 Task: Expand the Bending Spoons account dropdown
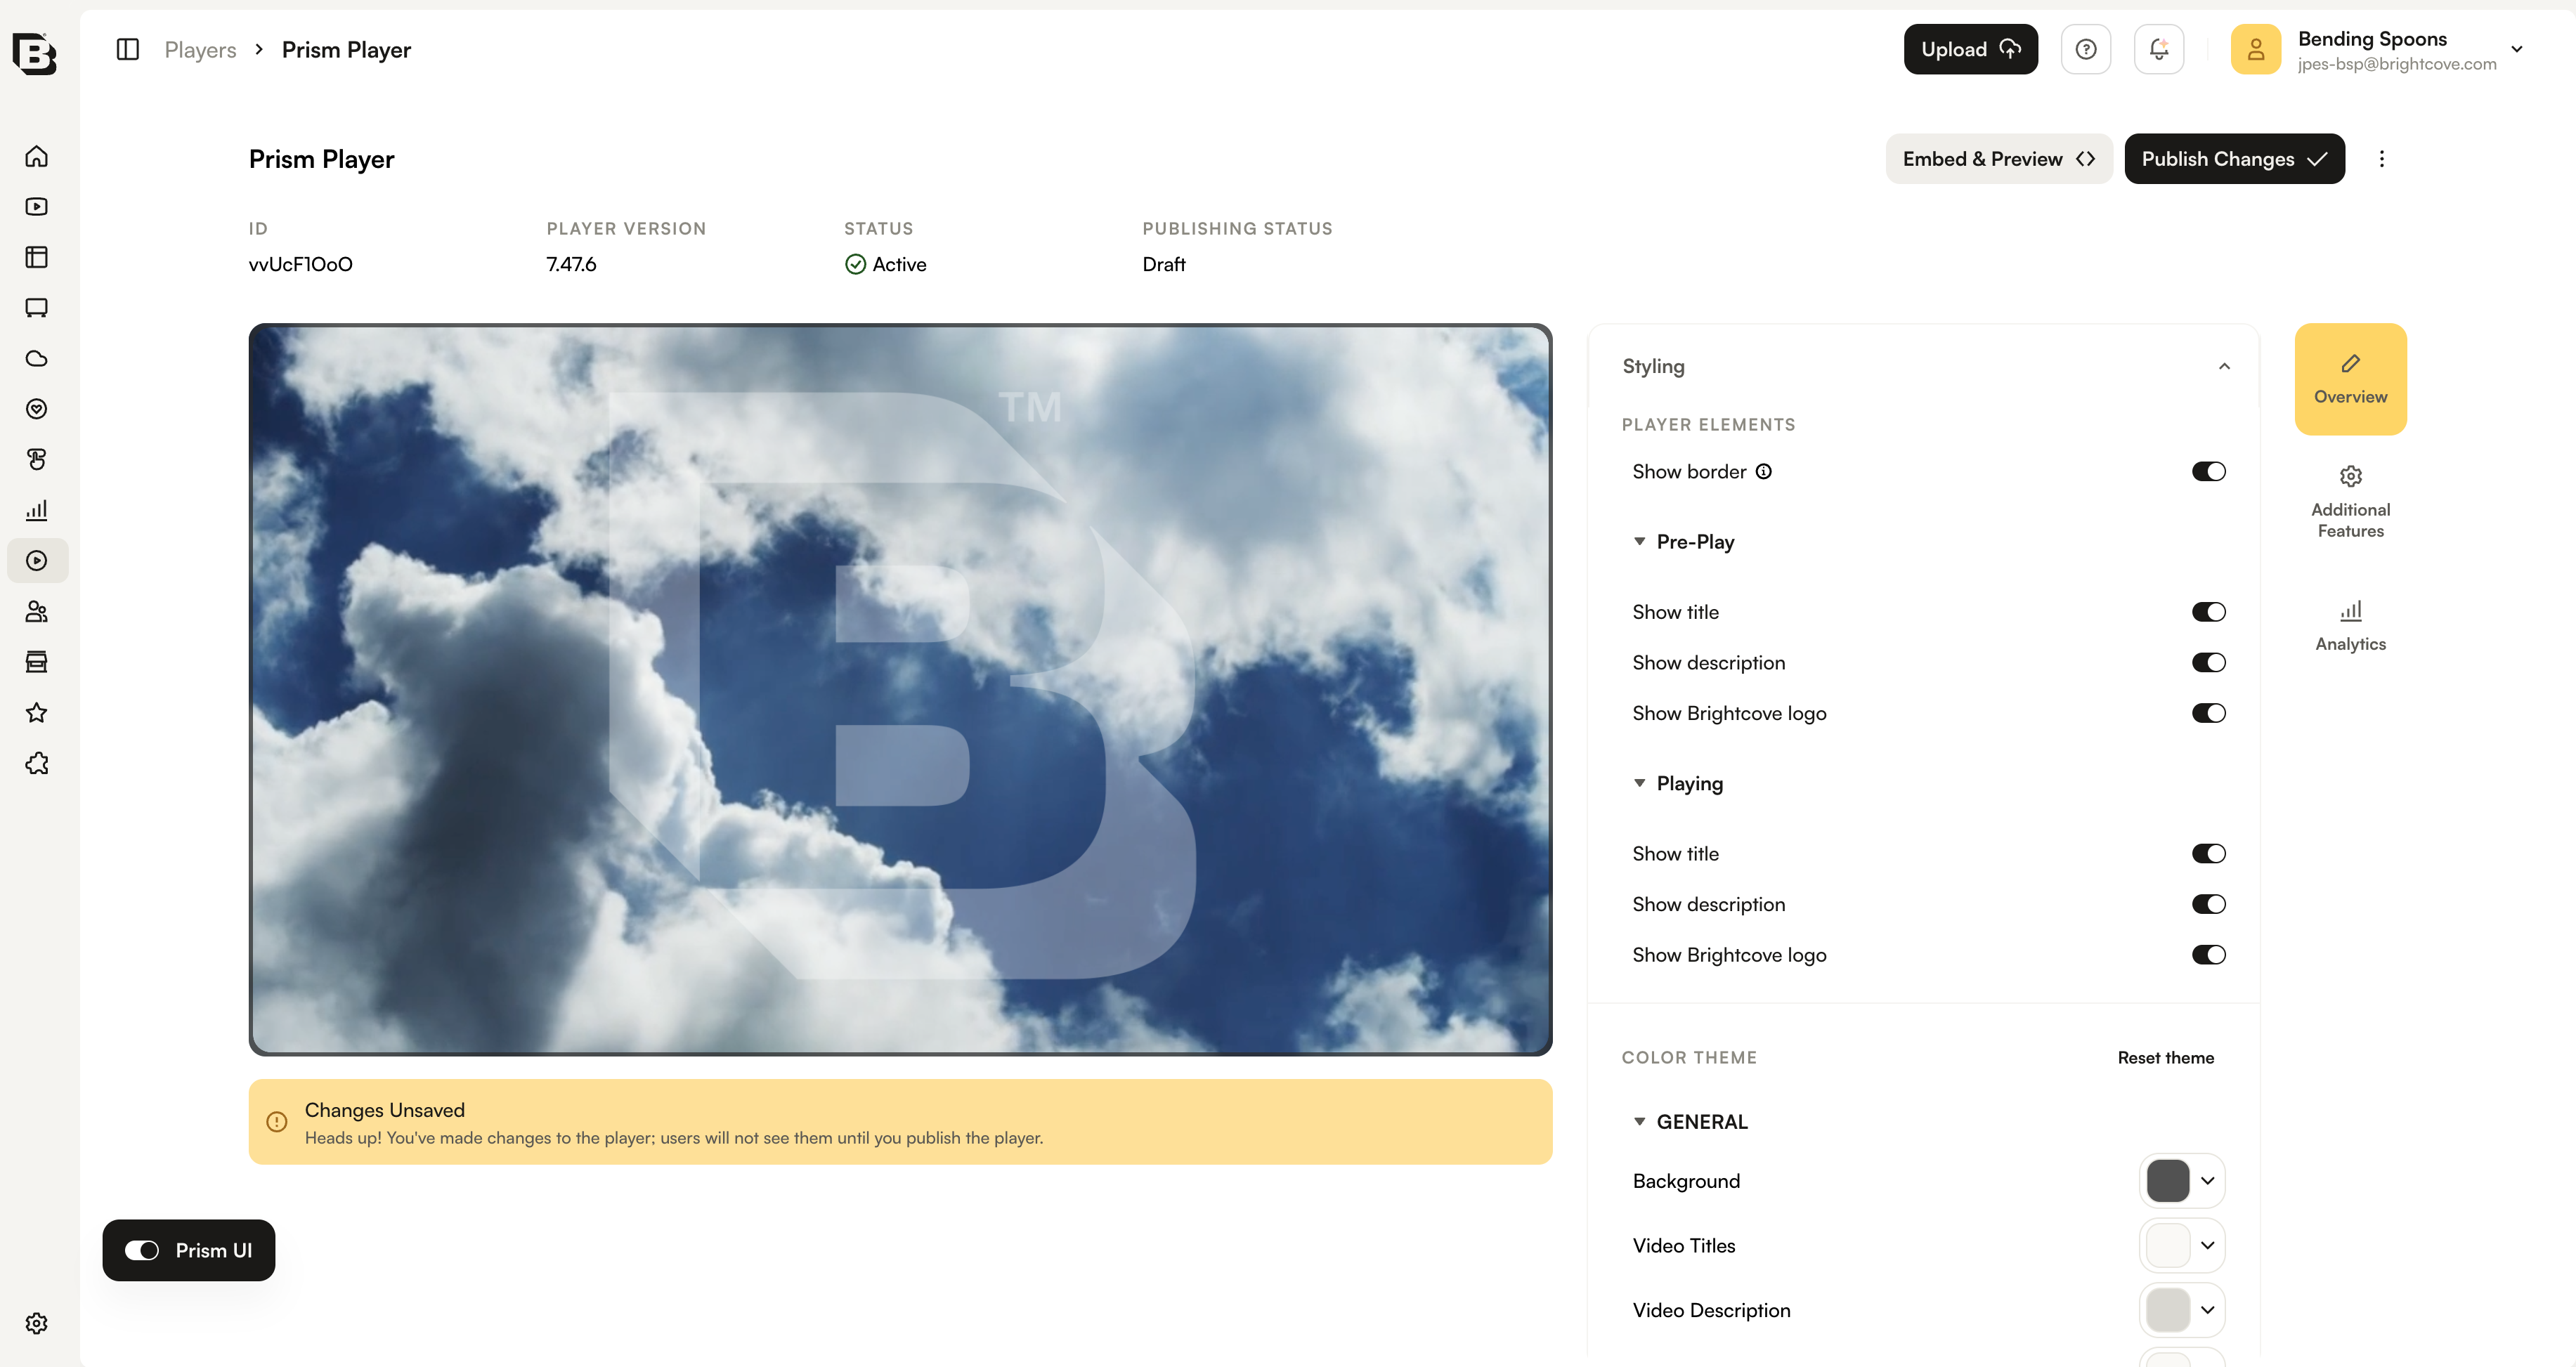pyautogui.click(x=2517, y=49)
